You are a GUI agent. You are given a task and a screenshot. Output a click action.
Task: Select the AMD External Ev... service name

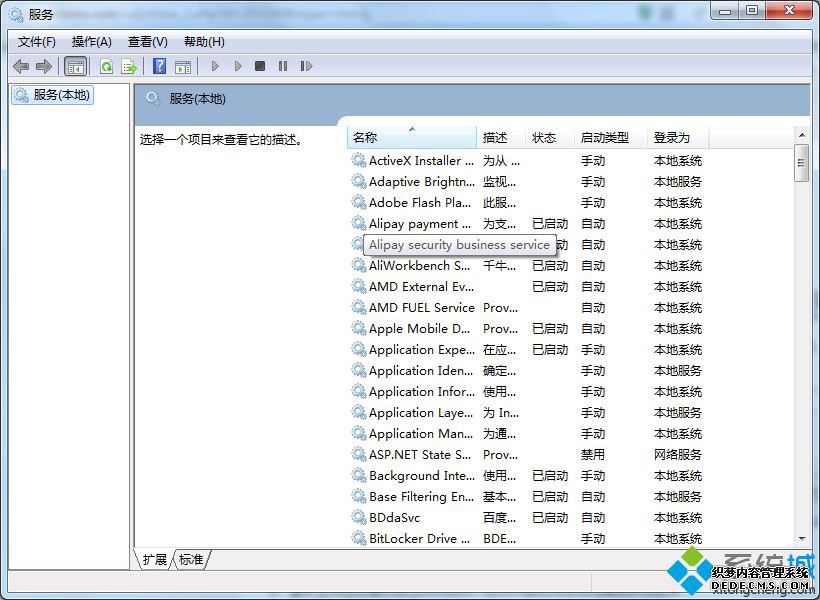coord(421,287)
